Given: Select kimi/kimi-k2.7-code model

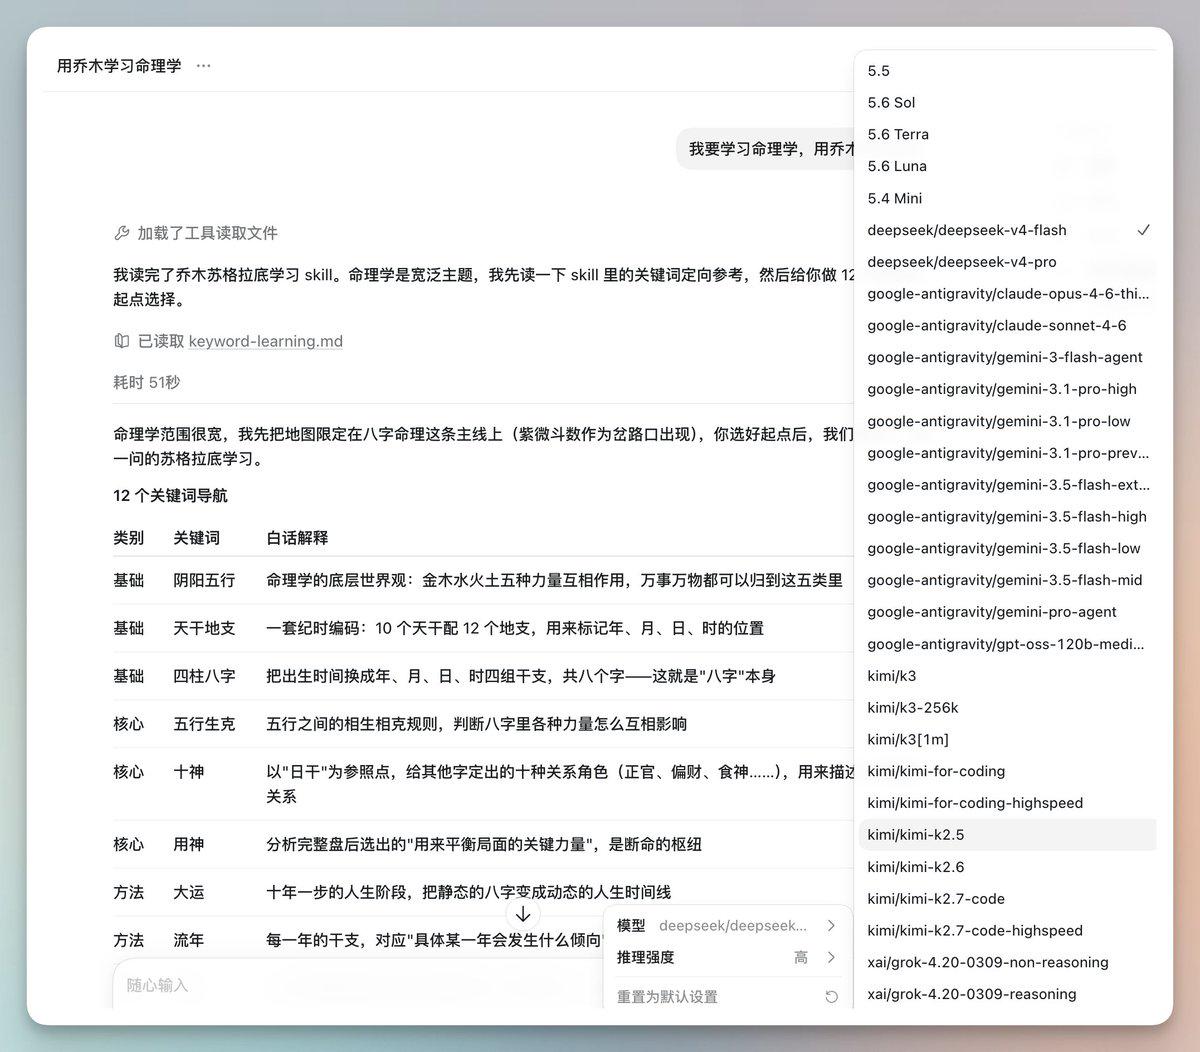Looking at the screenshot, I should [1008, 899].
